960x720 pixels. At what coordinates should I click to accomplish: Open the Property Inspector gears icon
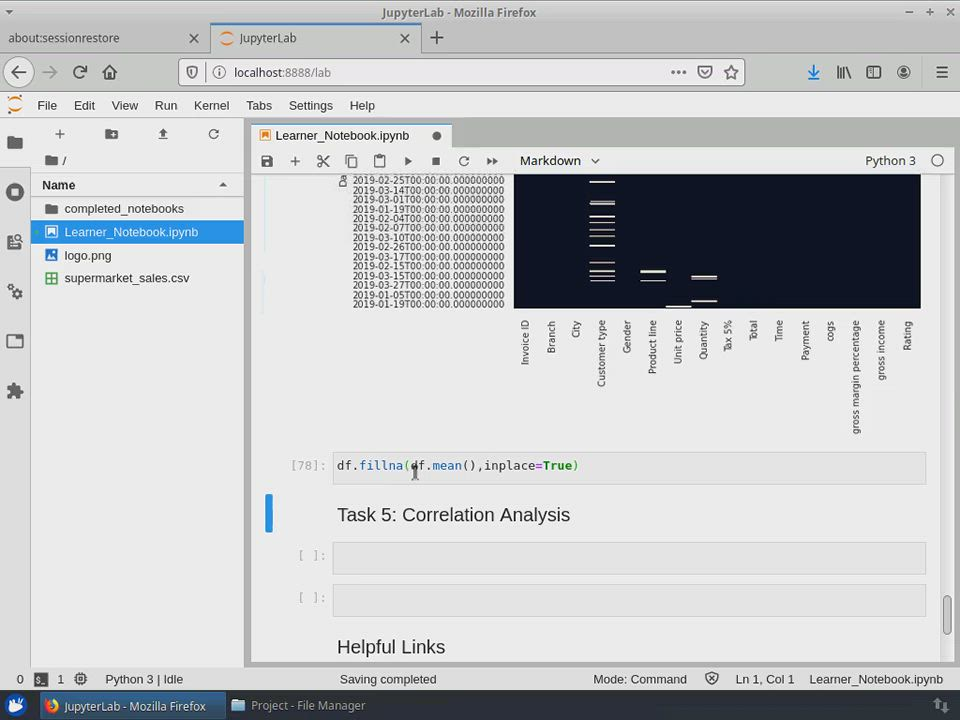tap(15, 291)
